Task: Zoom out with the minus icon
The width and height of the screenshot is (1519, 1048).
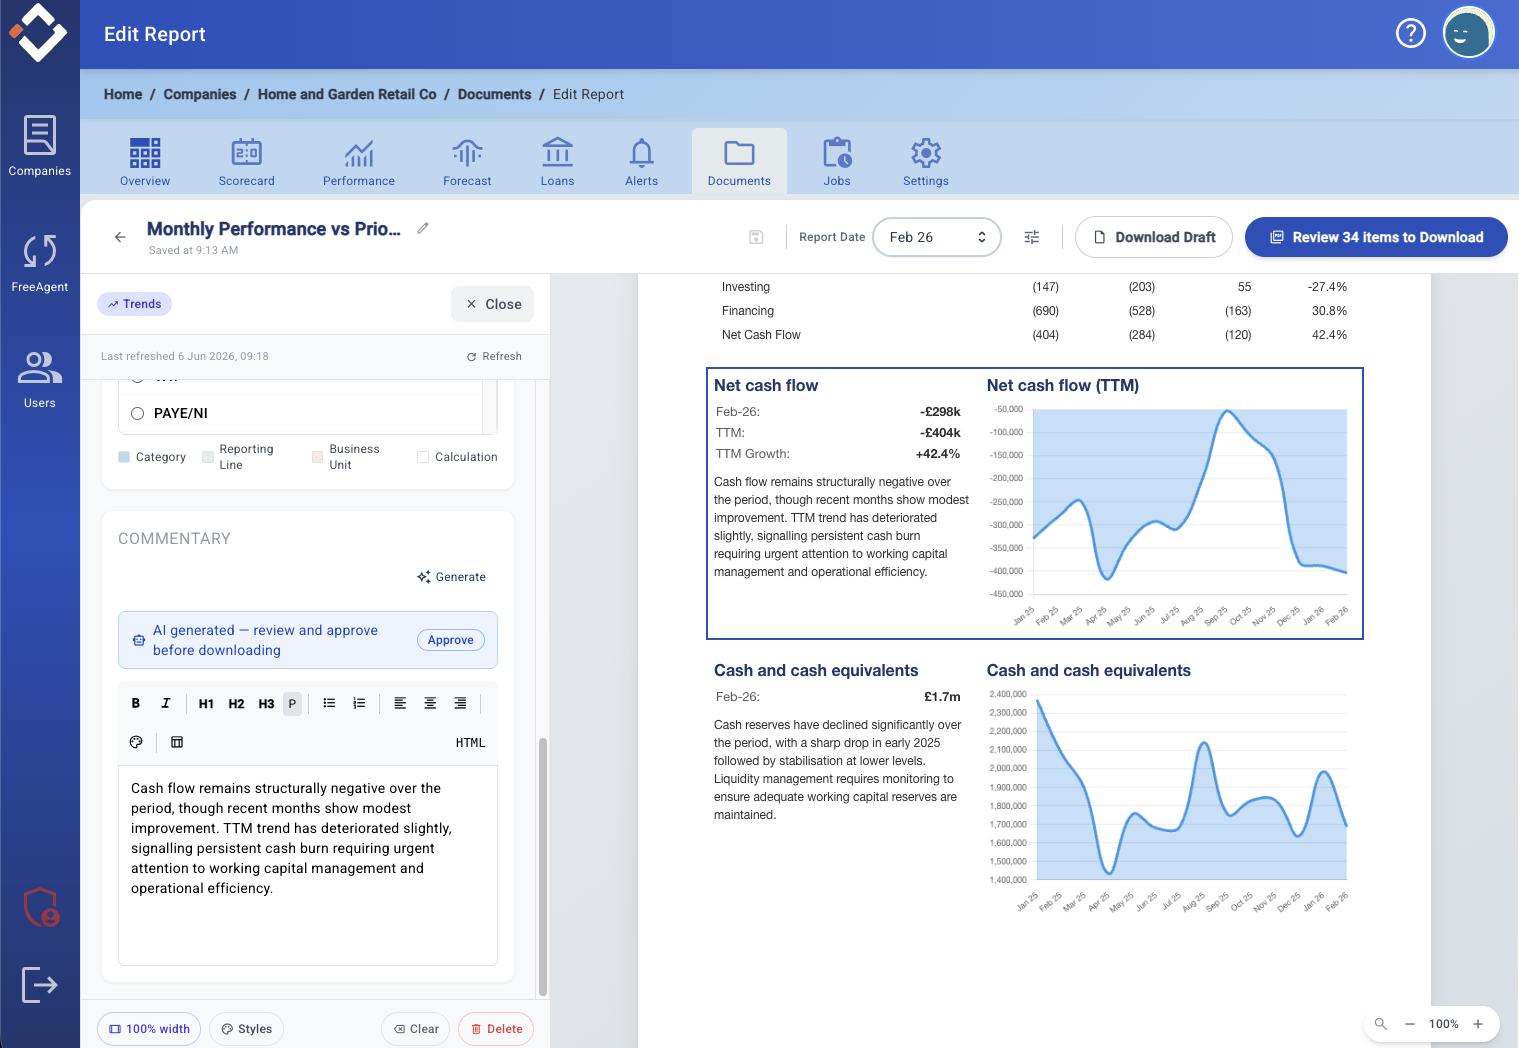Action: click(x=1410, y=1024)
